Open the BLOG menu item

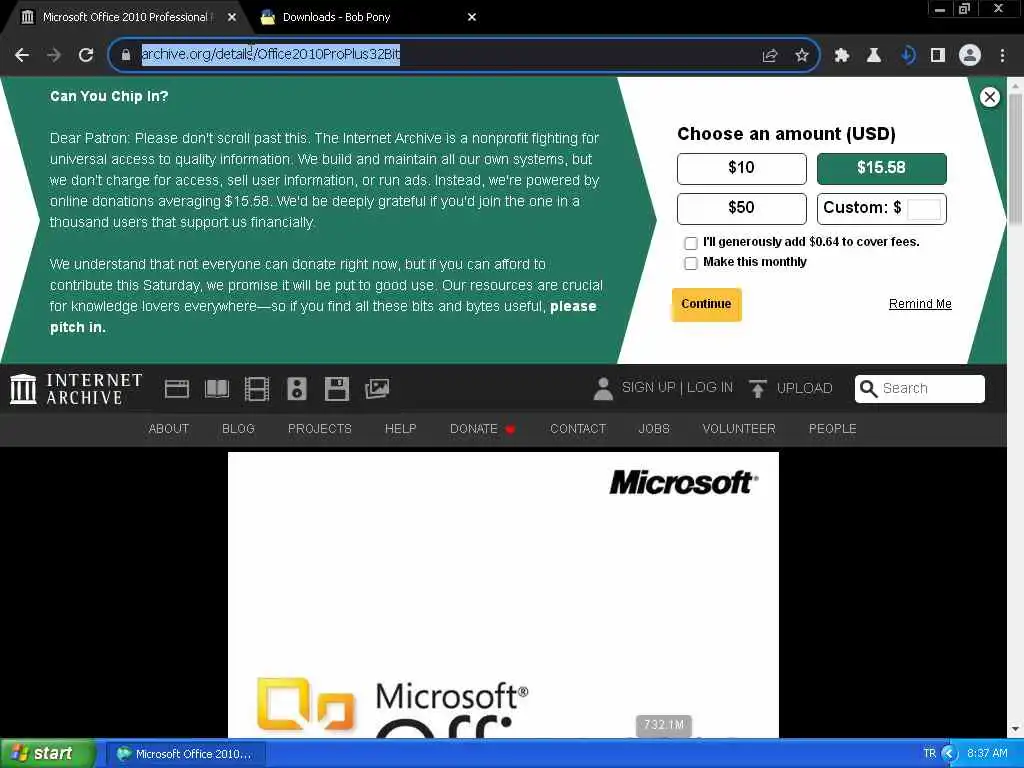pos(238,428)
